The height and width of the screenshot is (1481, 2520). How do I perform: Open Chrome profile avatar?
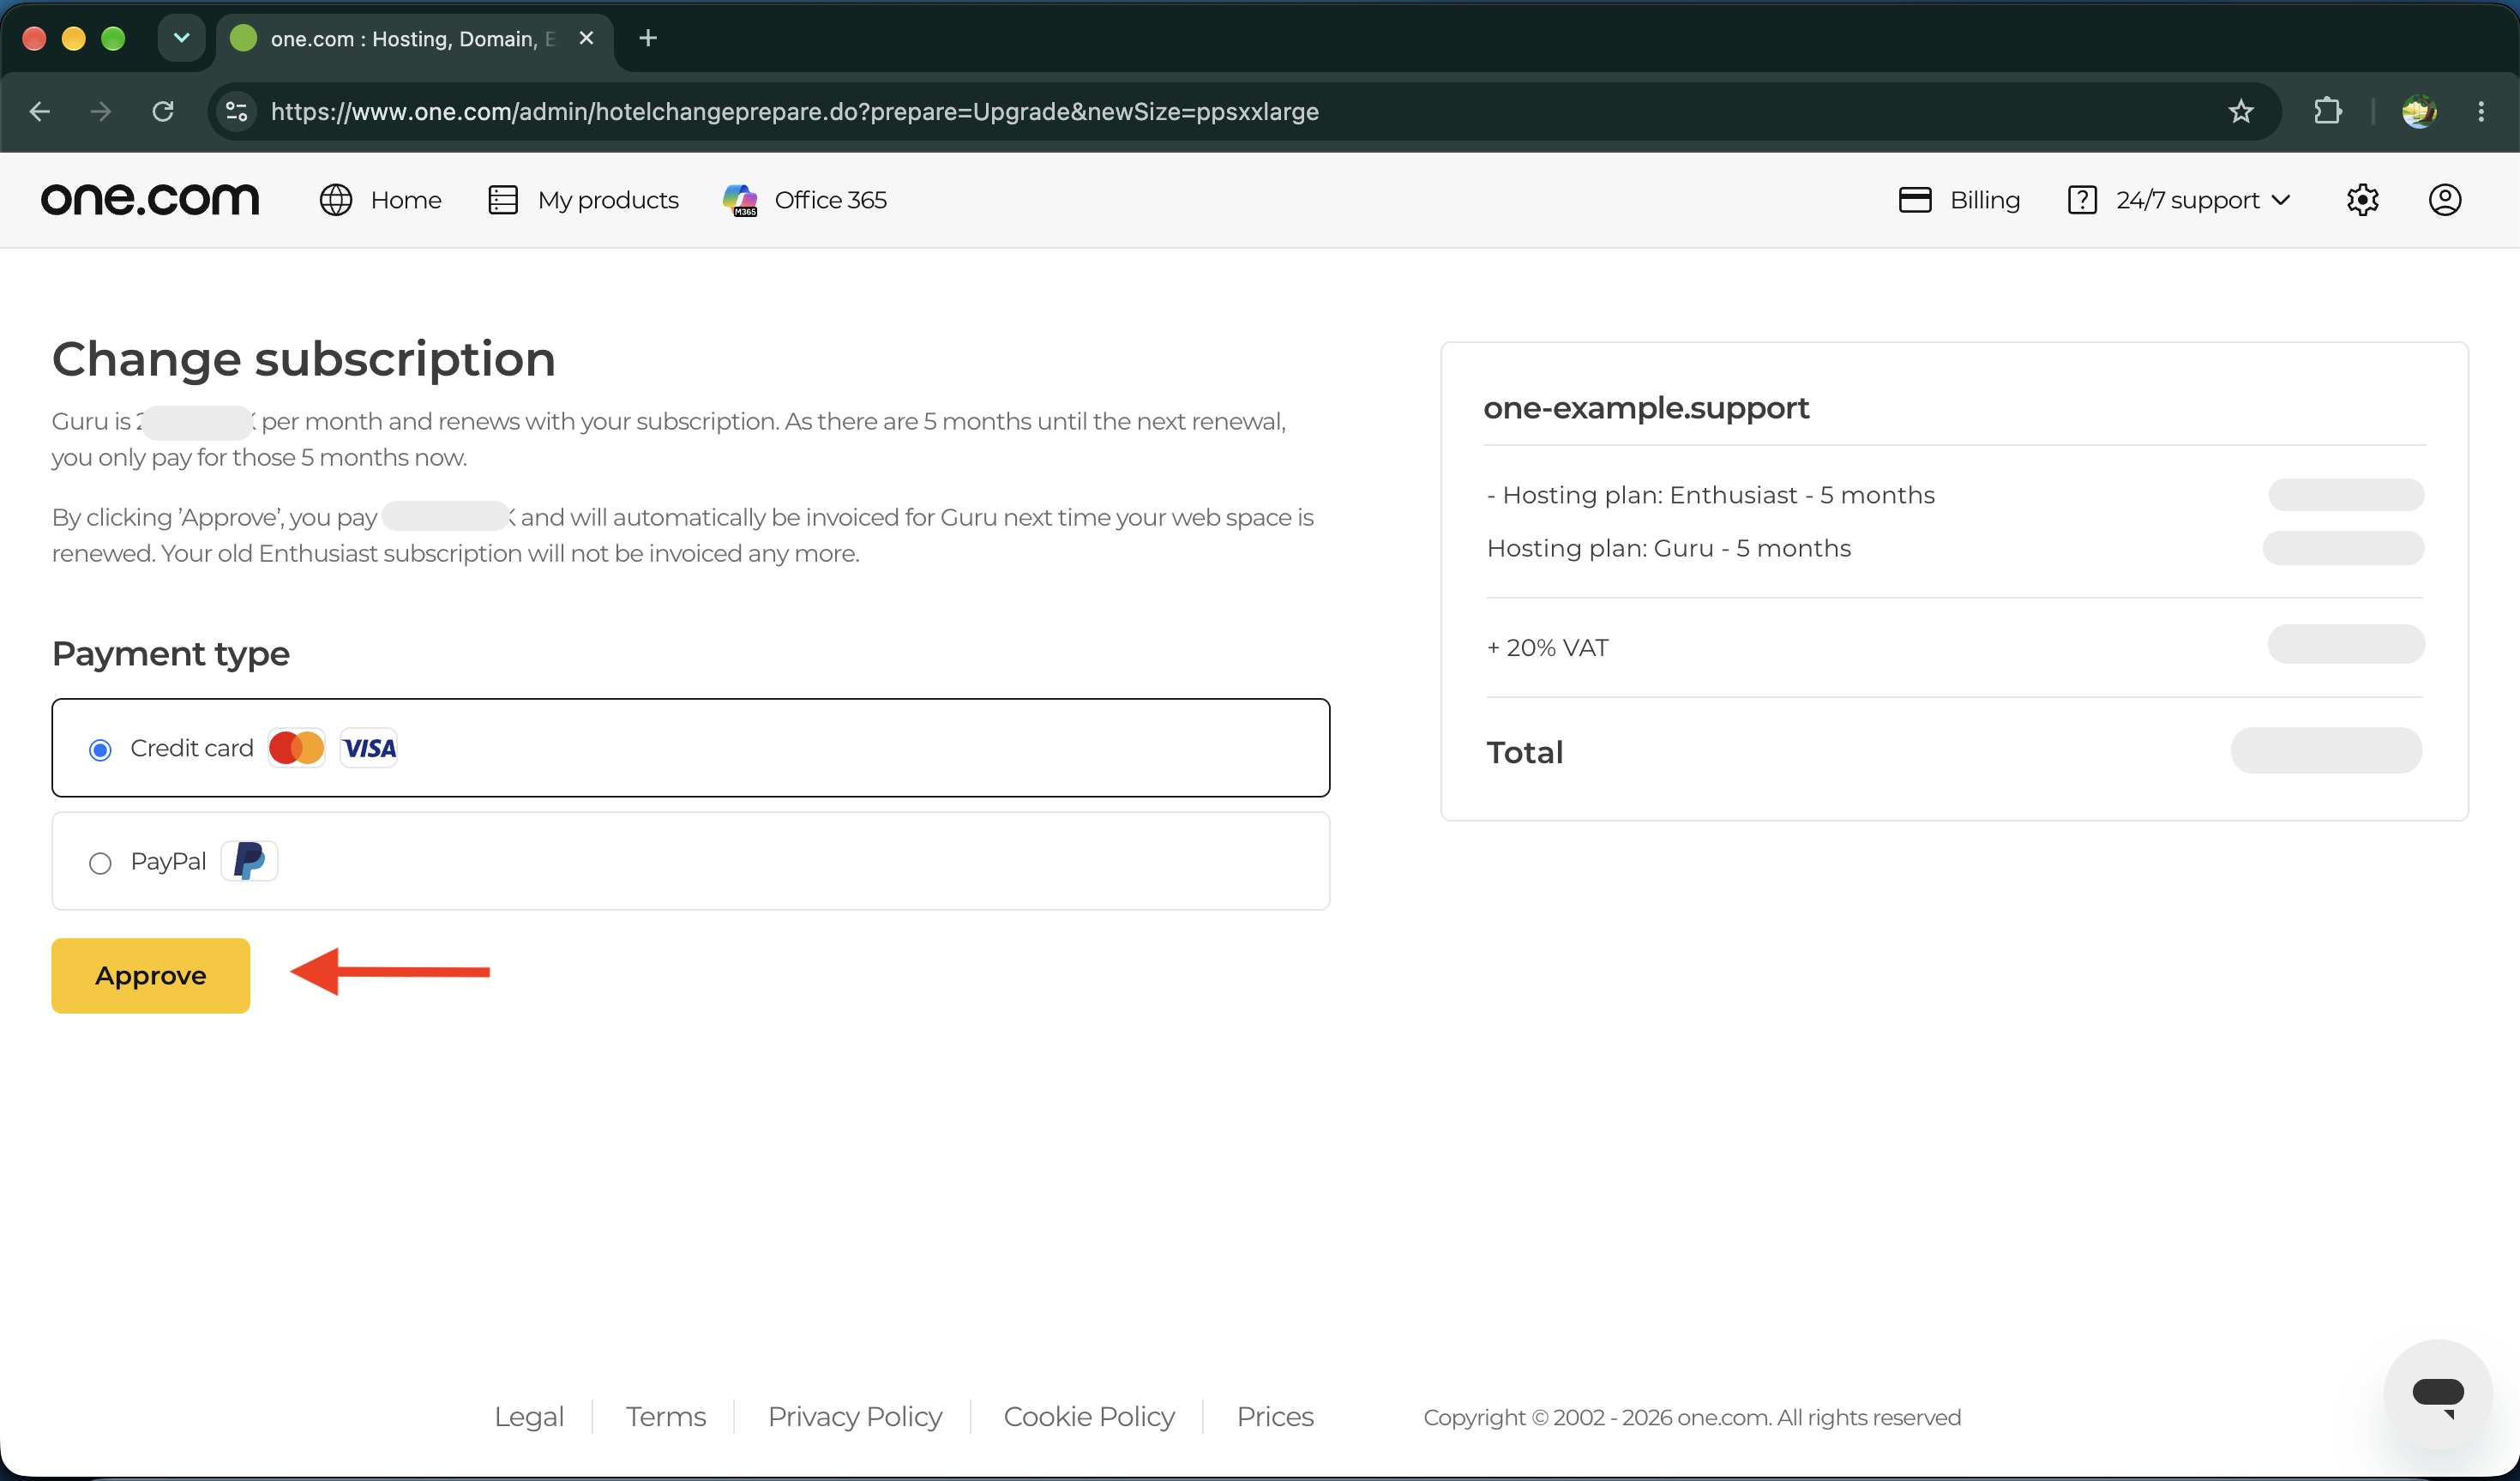[2419, 111]
